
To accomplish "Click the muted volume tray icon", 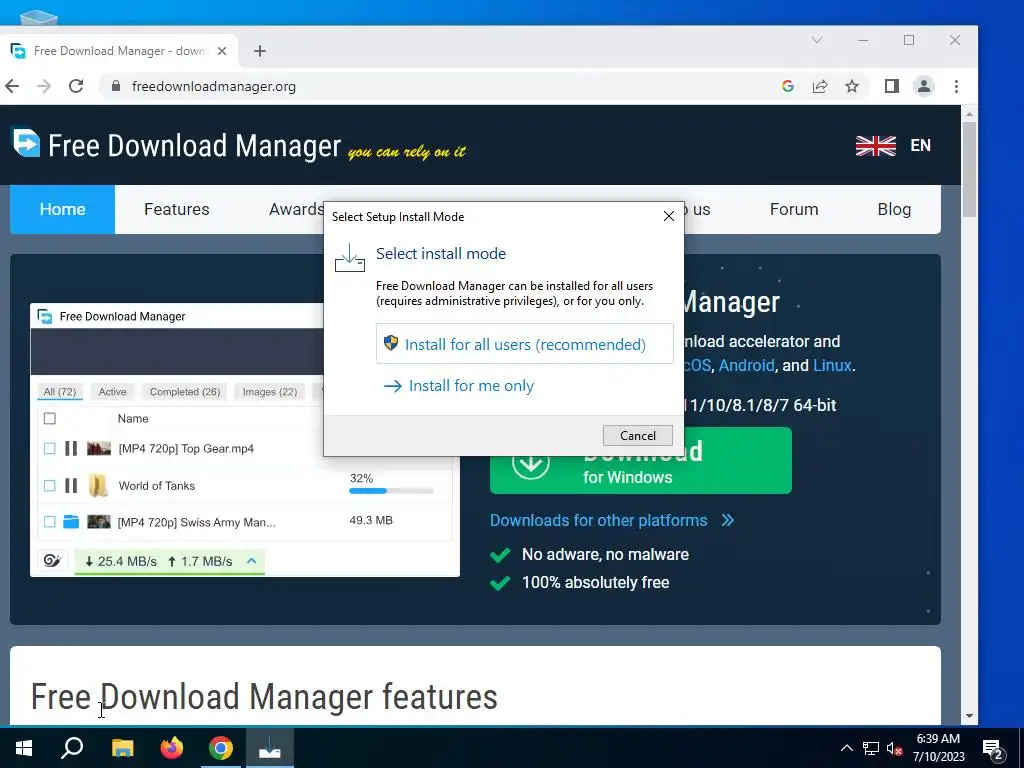I will pyautogui.click(x=894, y=748).
